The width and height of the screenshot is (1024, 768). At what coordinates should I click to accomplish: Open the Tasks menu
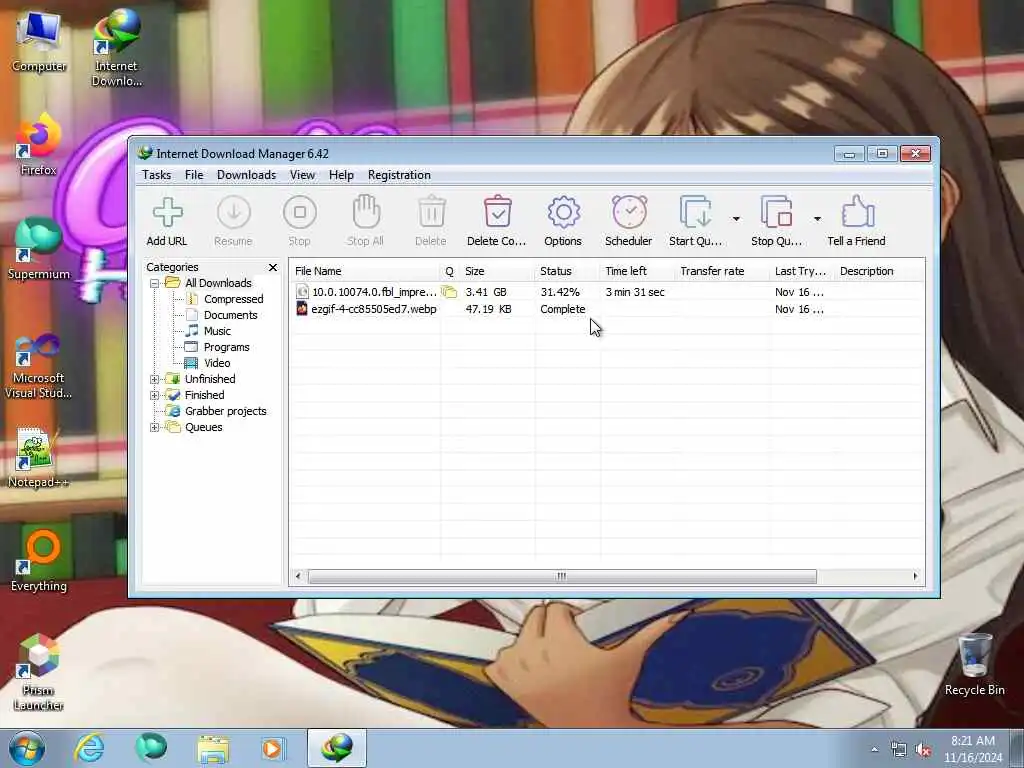point(157,175)
